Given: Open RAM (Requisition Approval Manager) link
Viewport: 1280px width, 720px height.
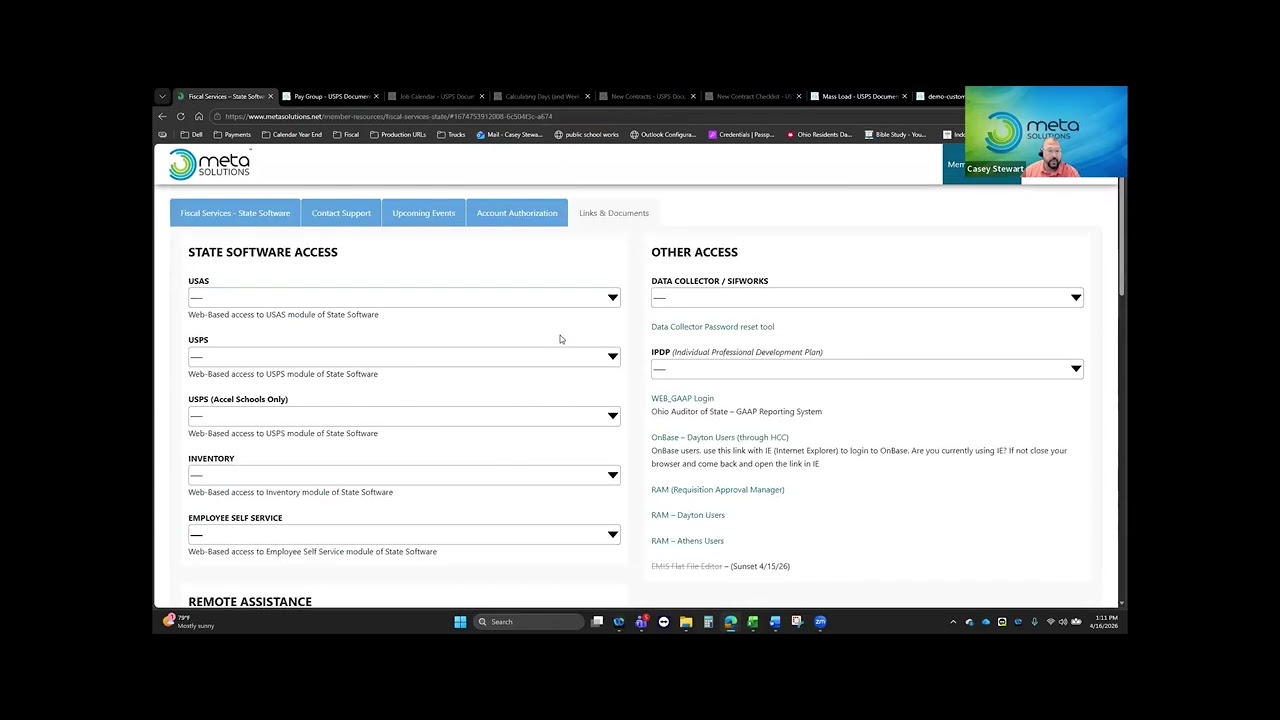Looking at the screenshot, I should (718, 490).
